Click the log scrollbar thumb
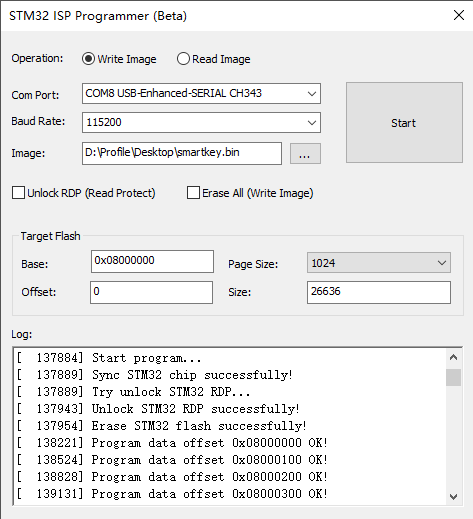473x519 pixels. (453, 377)
